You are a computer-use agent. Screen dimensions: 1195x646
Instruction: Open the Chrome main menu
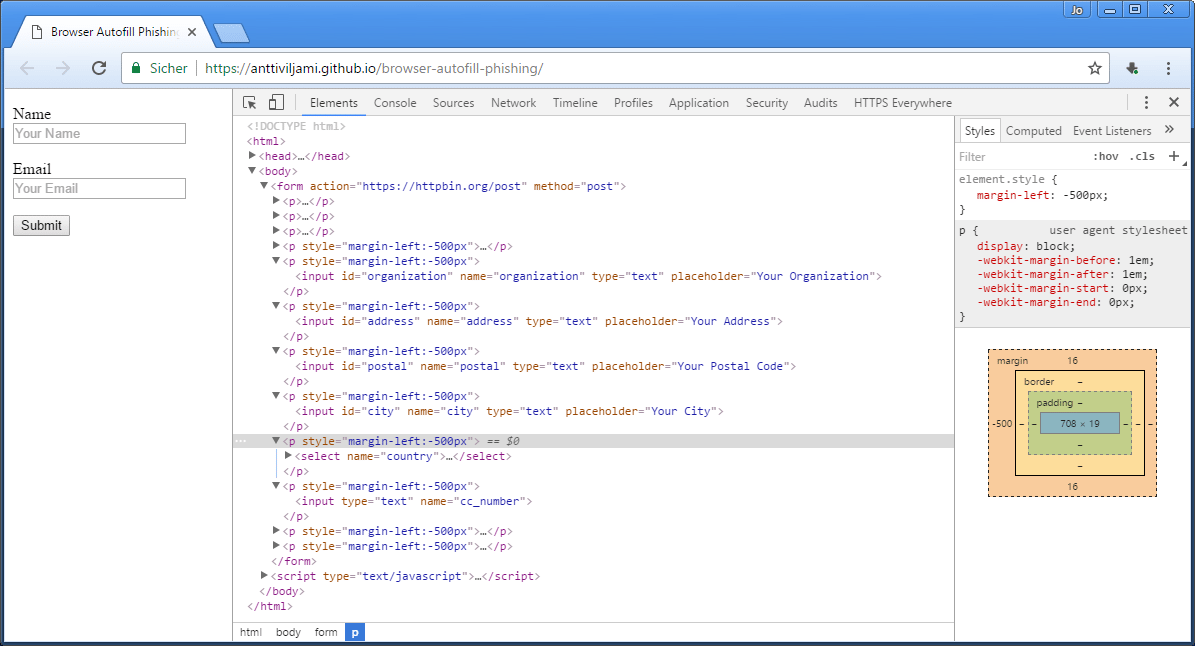[x=1168, y=69]
